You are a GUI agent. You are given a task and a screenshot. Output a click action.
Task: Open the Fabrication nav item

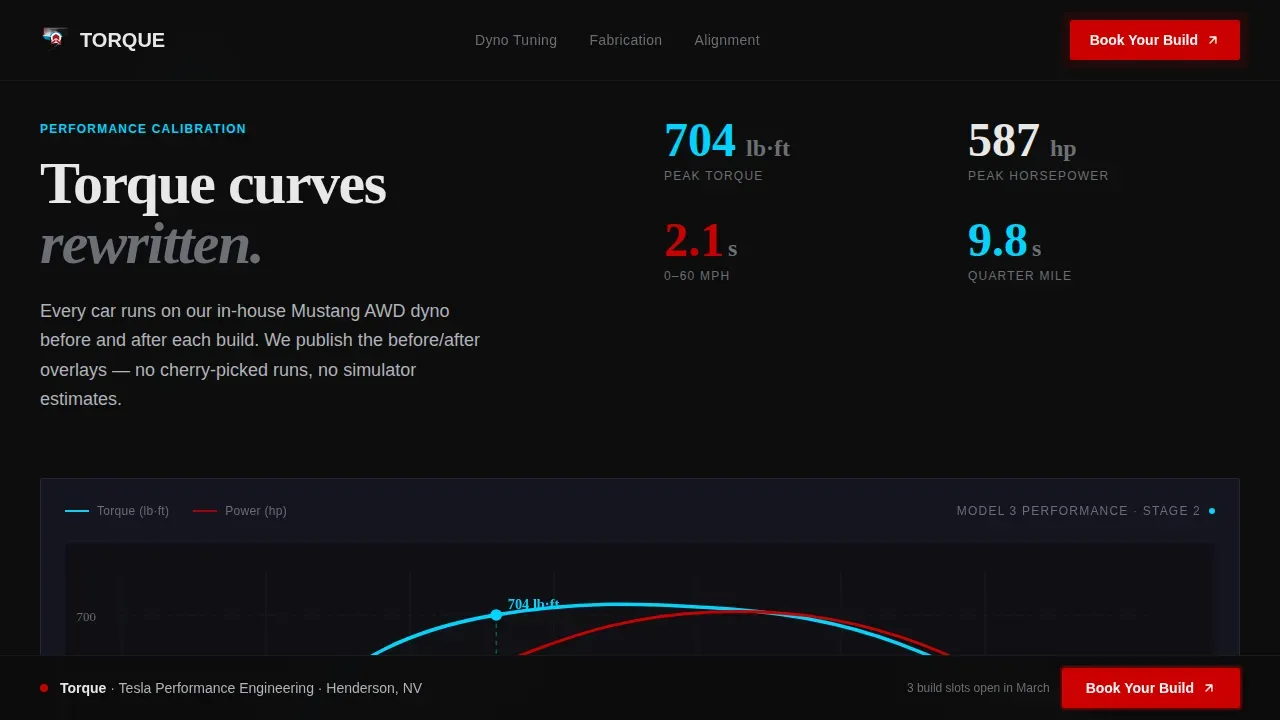click(x=626, y=40)
